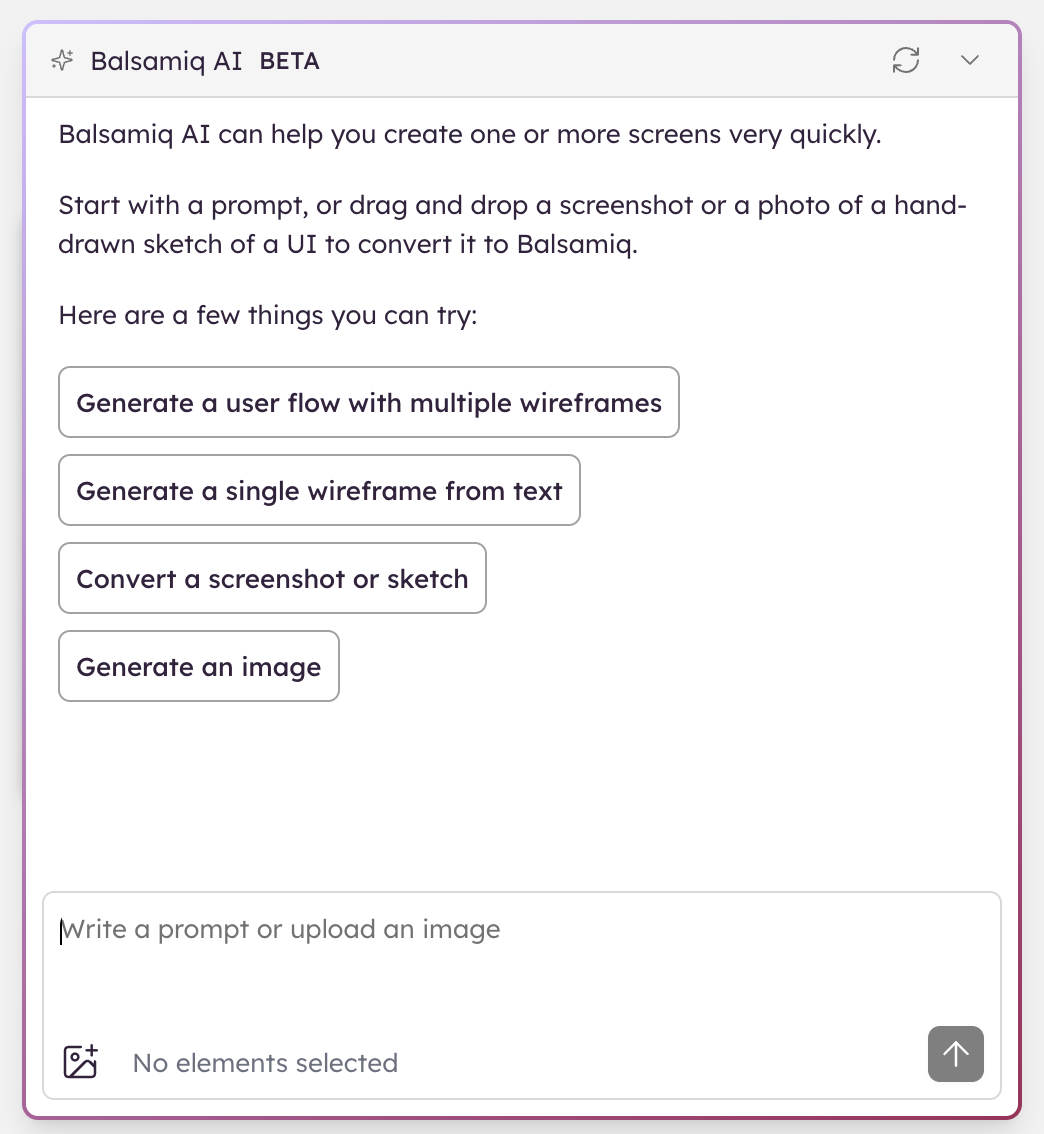Click the No elements selected status text

[x=265, y=1063]
